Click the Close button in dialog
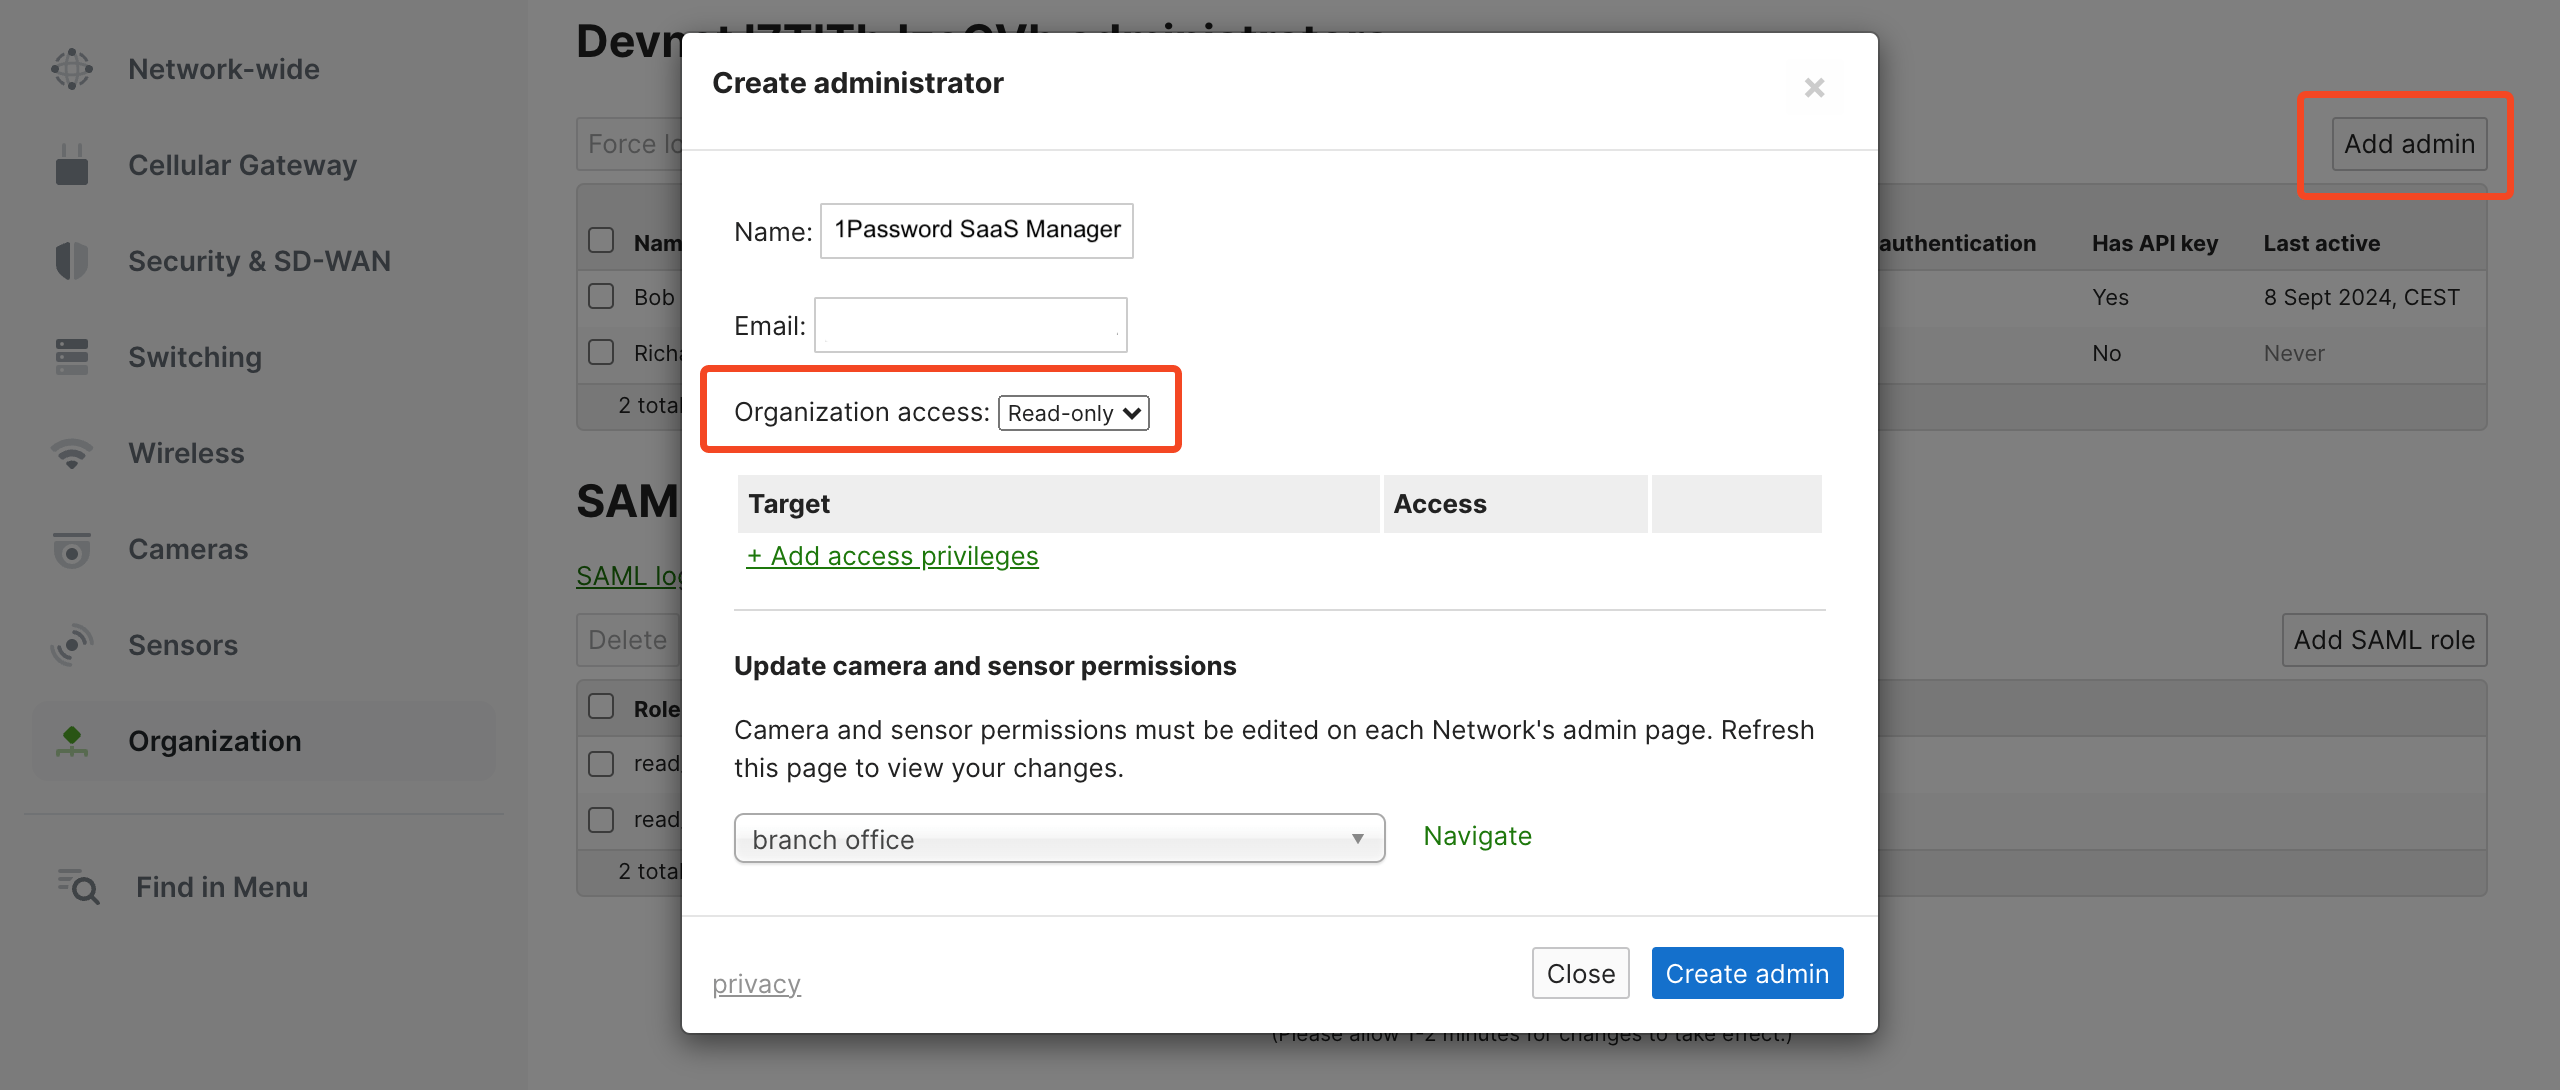 (1580, 973)
